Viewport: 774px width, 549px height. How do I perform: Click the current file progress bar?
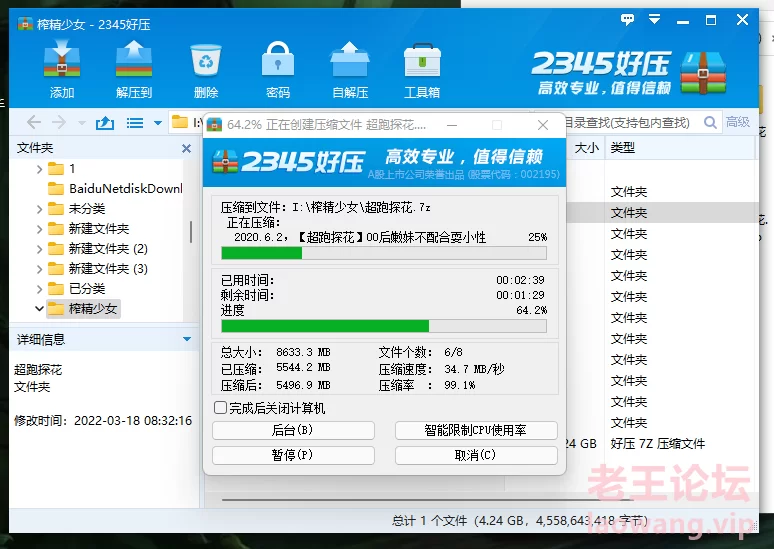384,253
